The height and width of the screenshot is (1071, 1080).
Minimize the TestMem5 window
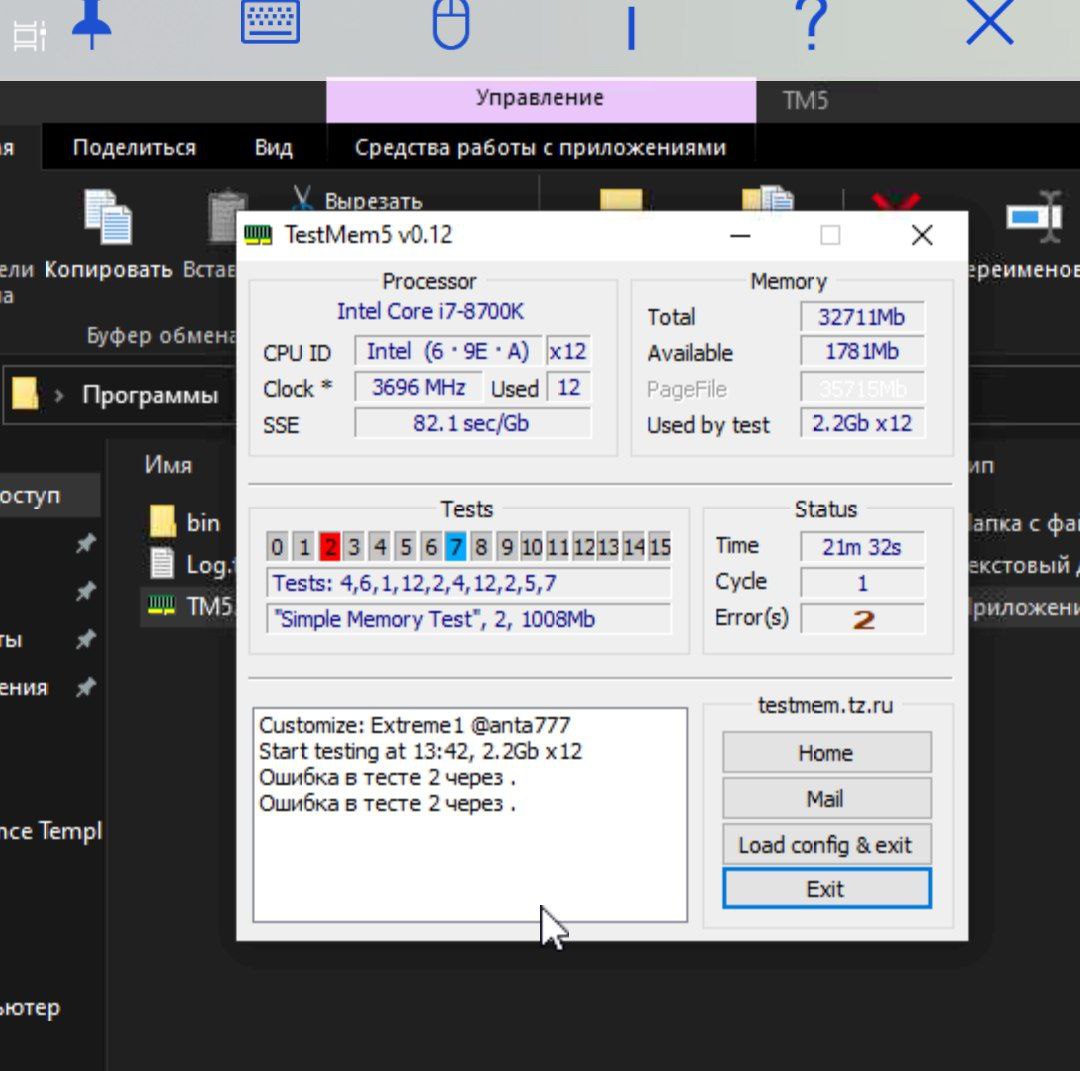click(x=740, y=236)
